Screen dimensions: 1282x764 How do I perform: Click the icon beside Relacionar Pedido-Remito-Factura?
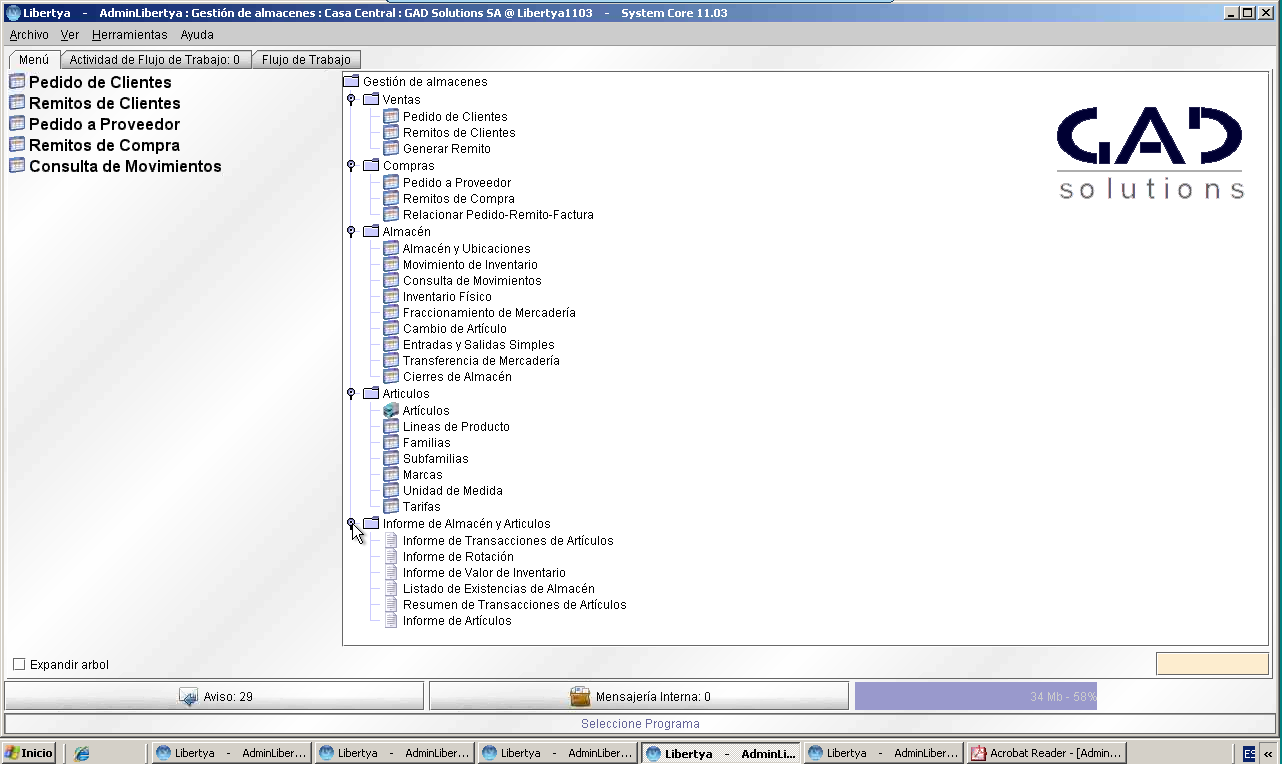point(391,215)
